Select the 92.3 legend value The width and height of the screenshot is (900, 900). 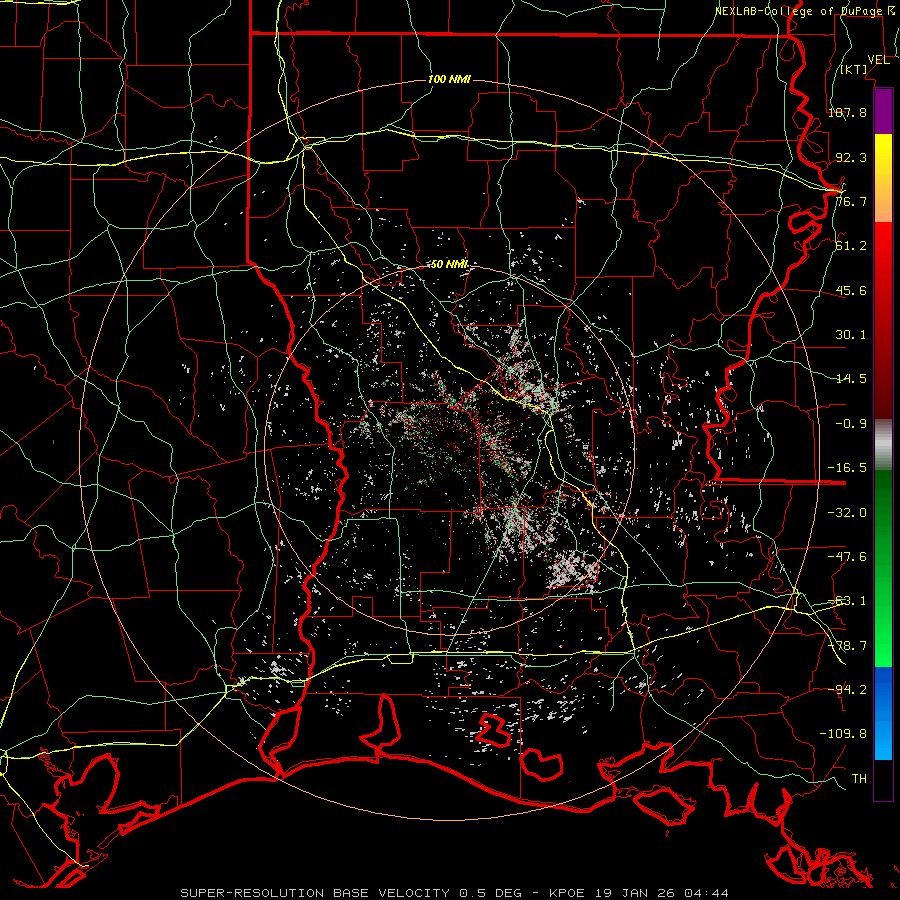click(x=851, y=157)
